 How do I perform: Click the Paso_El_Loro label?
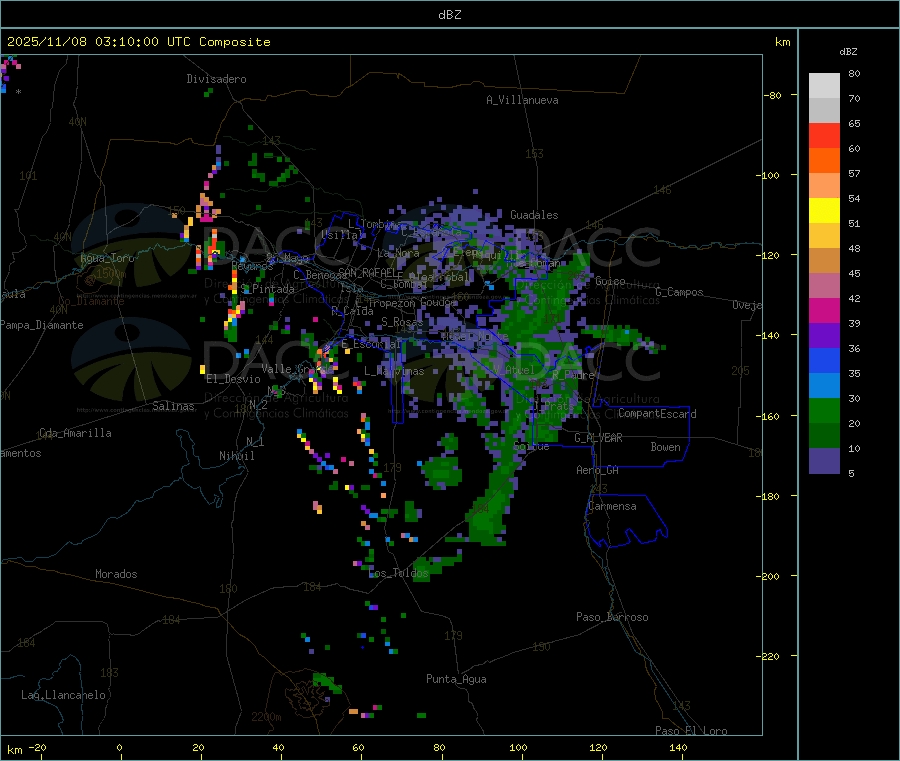click(x=691, y=731)
